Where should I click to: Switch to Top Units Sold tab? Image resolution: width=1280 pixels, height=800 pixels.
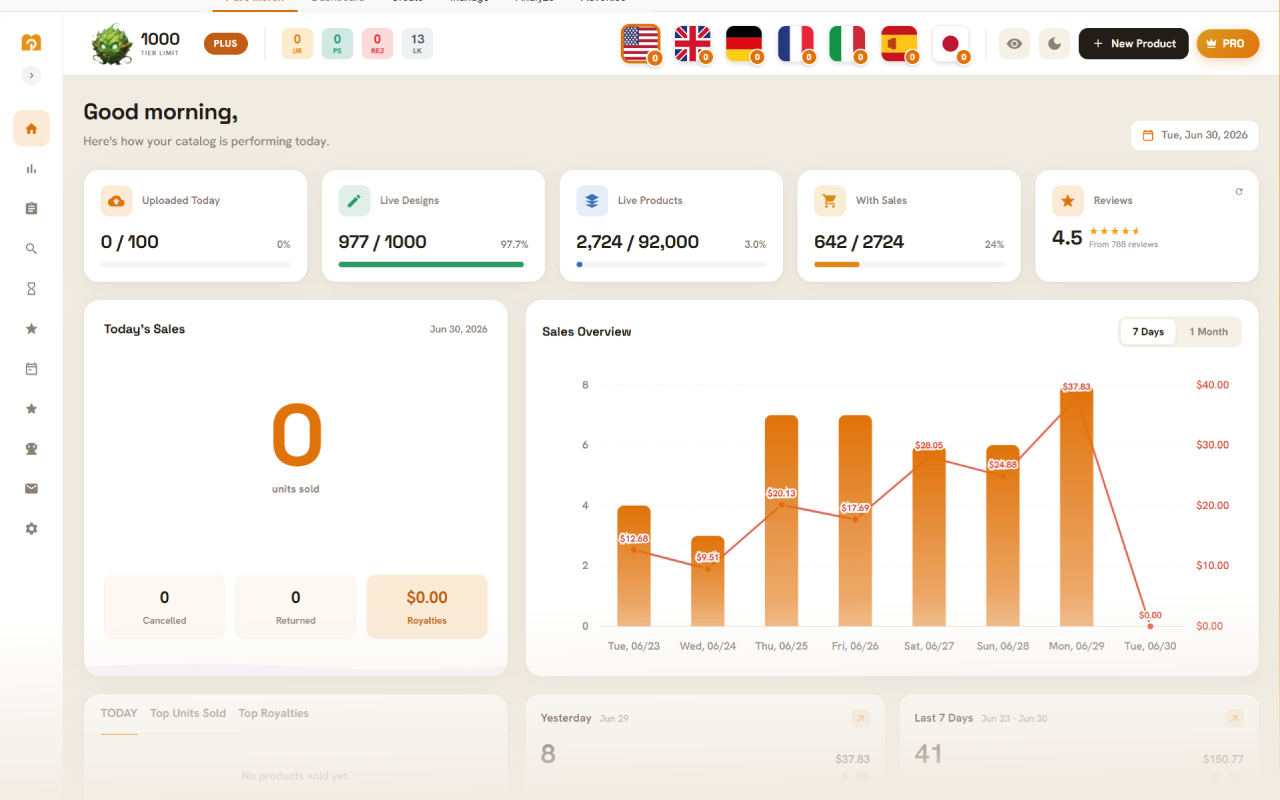pyautogui.click(x=188, y=714)
